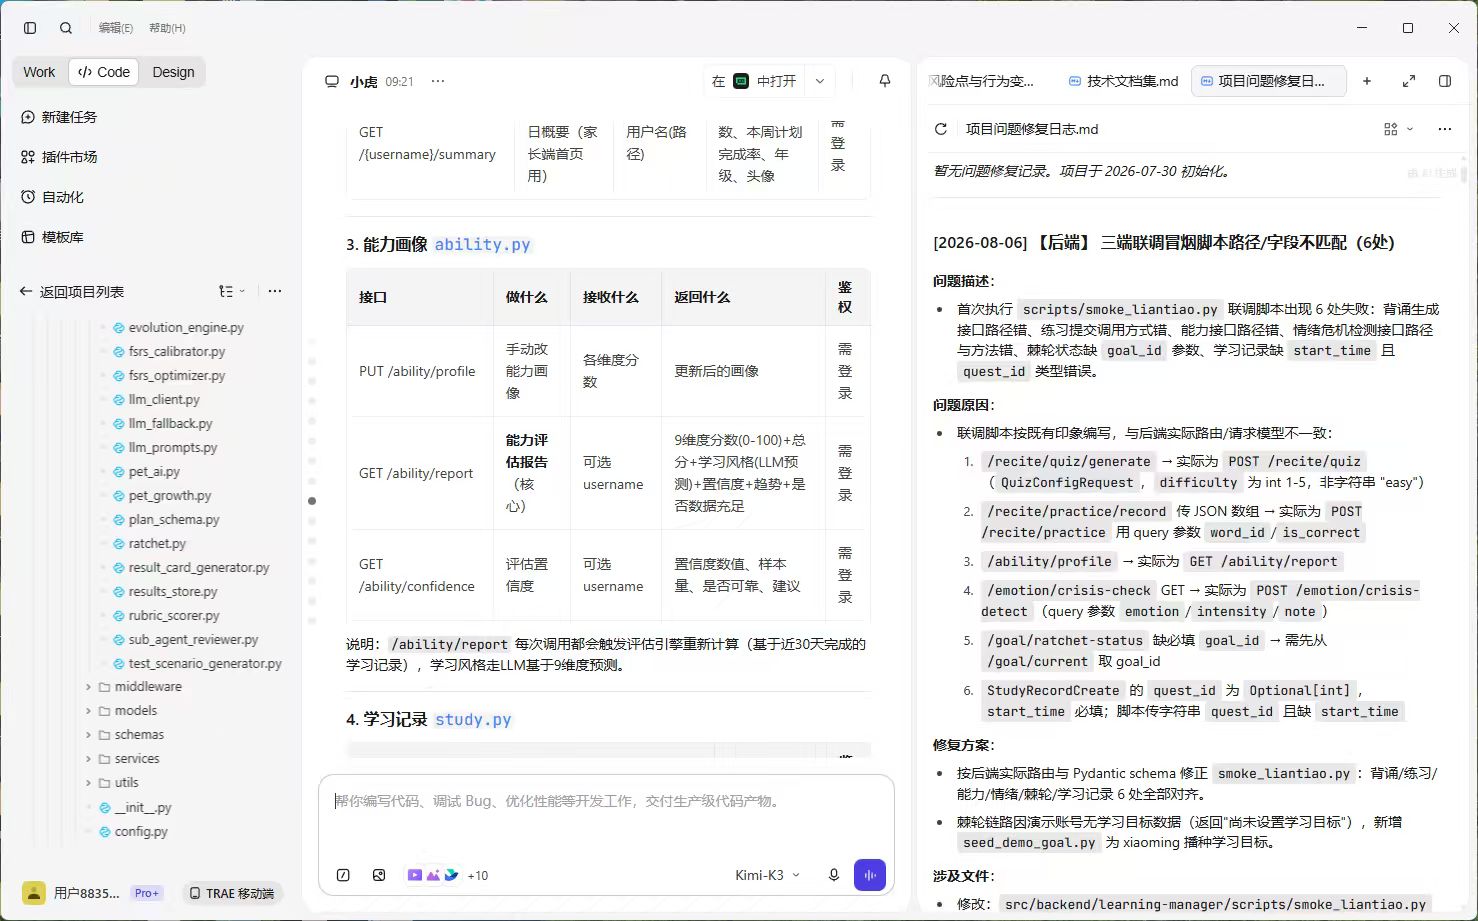1478x921 pixels.
Task: Click the purple voice send button
Action: (870, 875)
